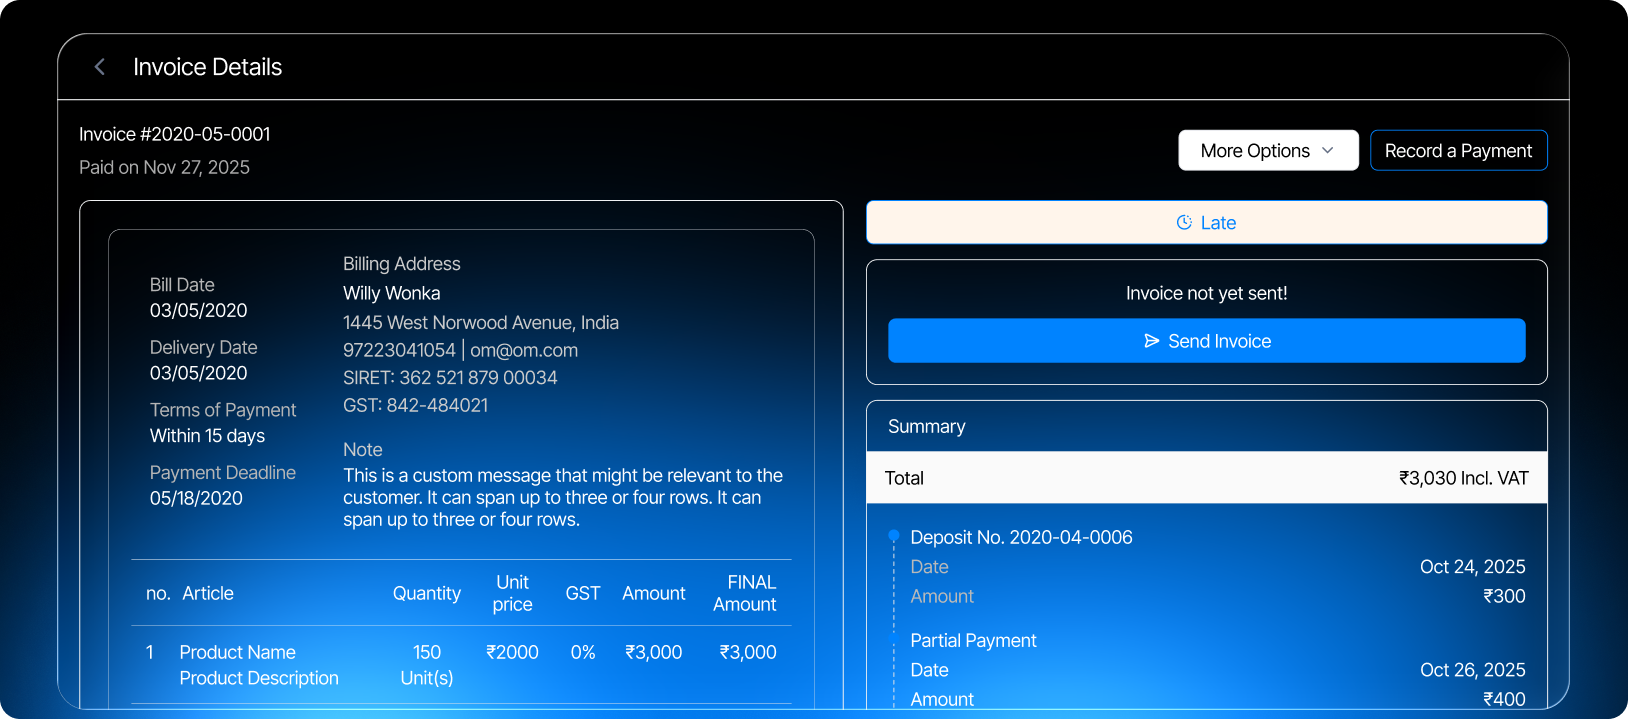Viewport: 1628px width, 719px height.
Task: Select the Product Name line item
Action: [x=238, y=653]
